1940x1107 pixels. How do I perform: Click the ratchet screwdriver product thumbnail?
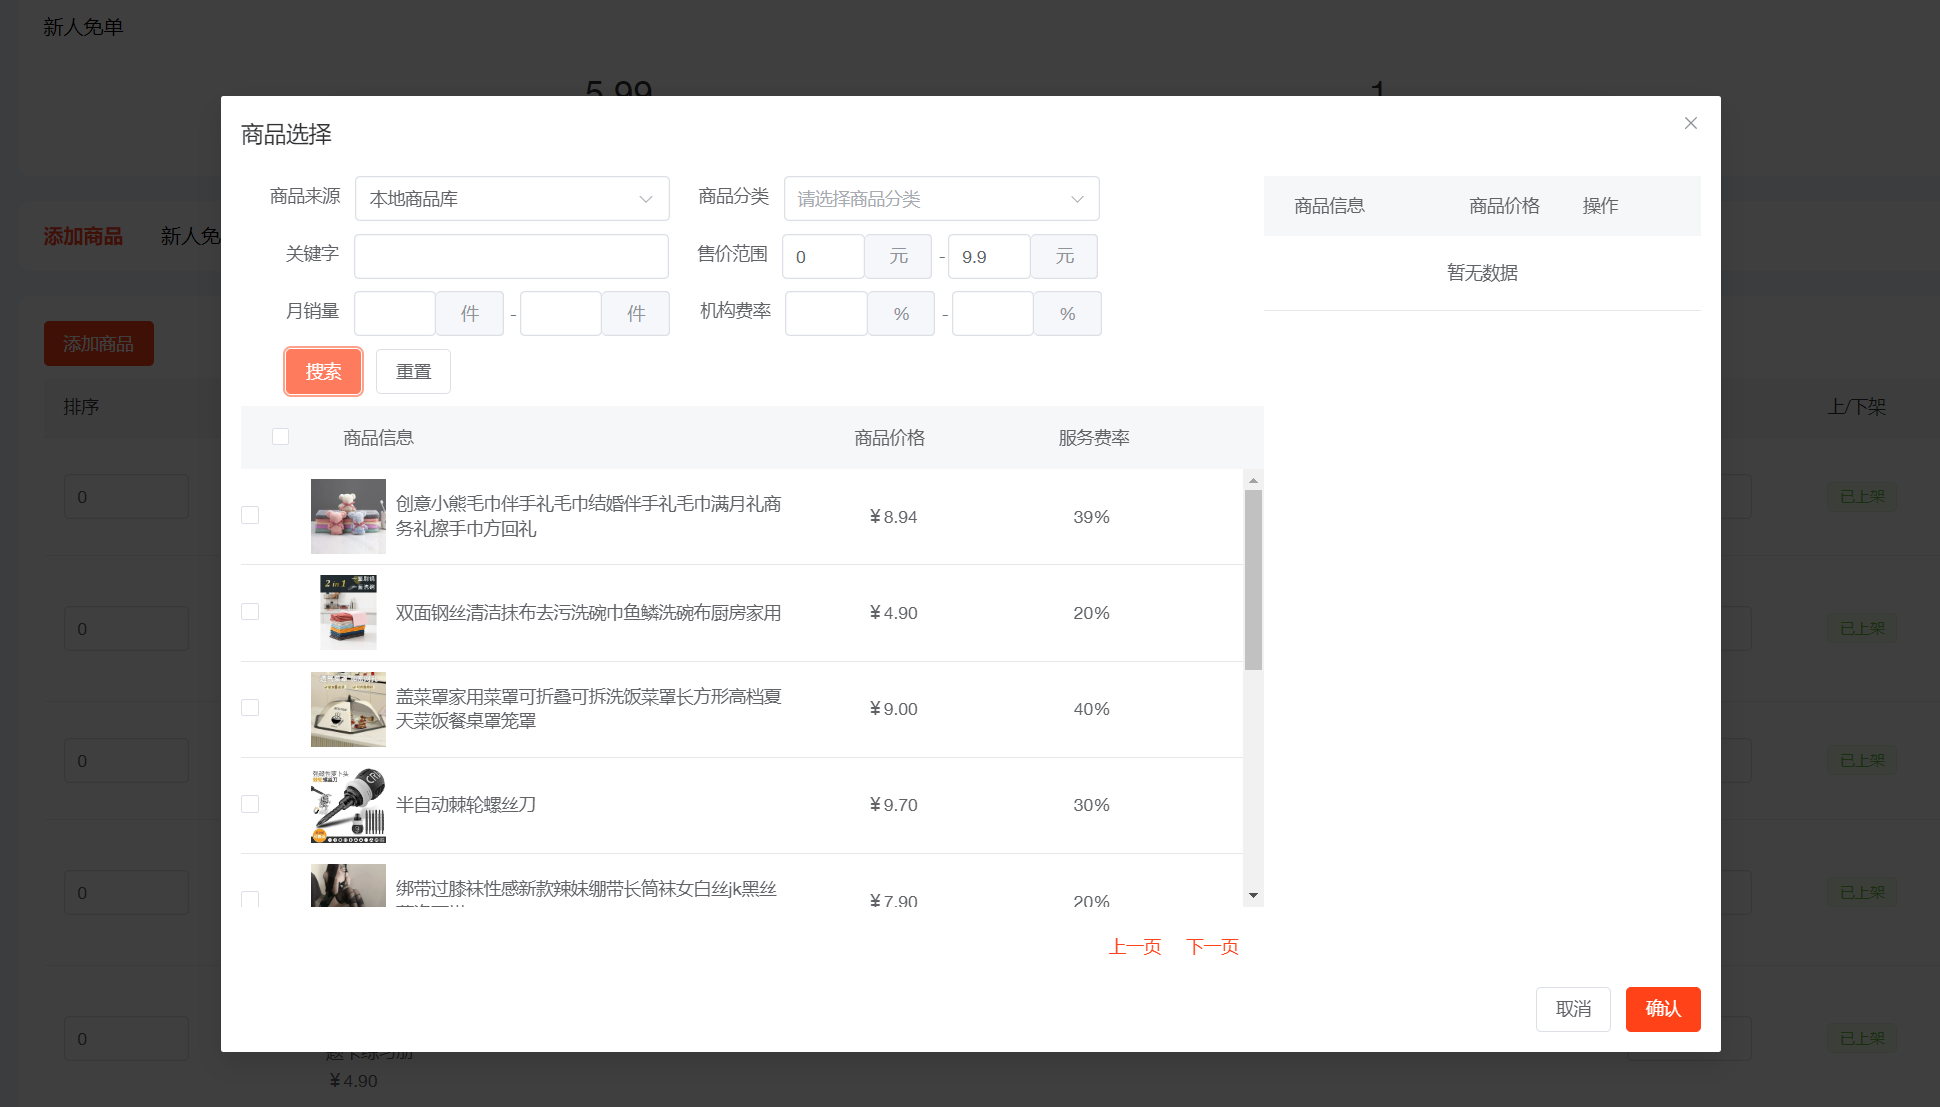click(348, 805)
